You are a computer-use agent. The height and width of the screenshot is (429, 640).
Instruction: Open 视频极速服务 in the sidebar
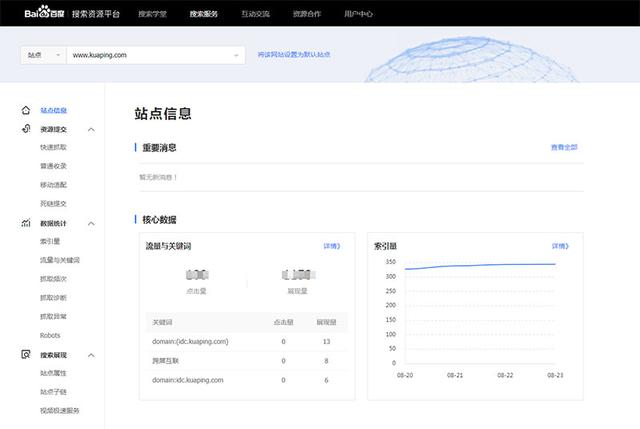[x=60, y=411]
